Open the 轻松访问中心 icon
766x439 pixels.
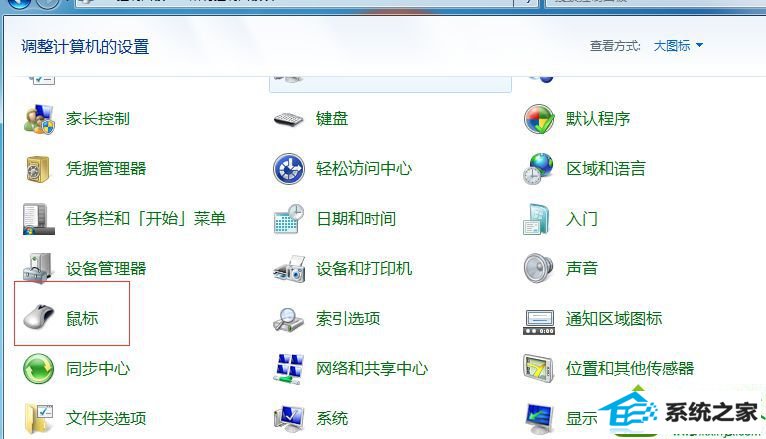click(289, 169)
